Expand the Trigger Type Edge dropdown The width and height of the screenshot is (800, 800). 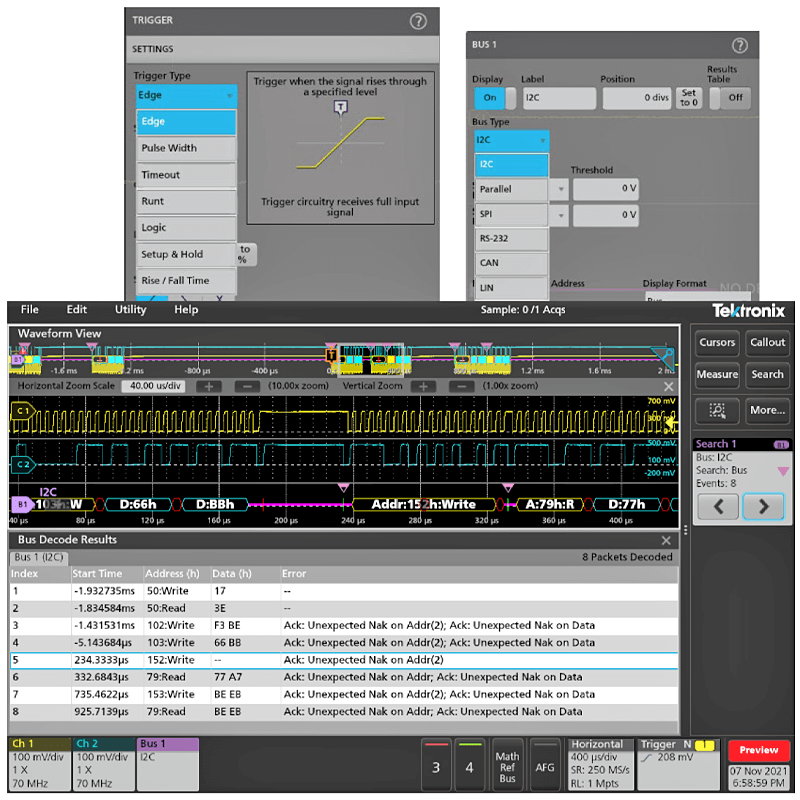click(x=186, y=95)
